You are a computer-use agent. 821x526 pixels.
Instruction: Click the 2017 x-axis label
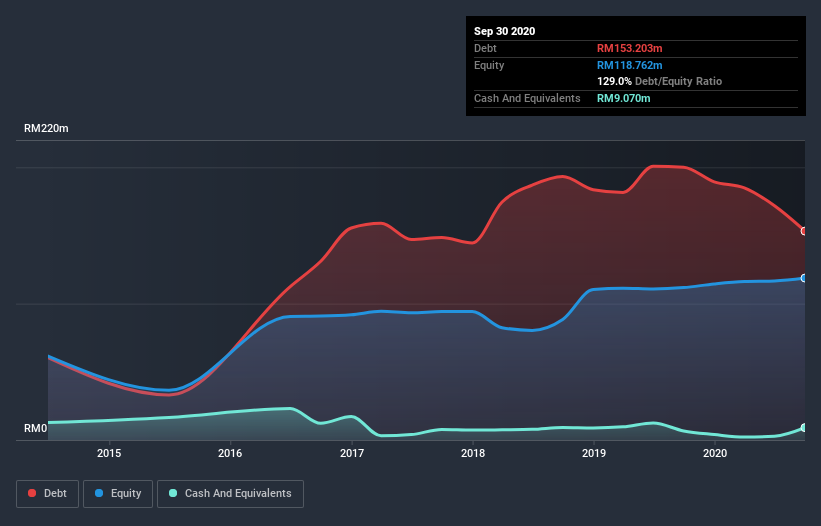tap(352, 453)
